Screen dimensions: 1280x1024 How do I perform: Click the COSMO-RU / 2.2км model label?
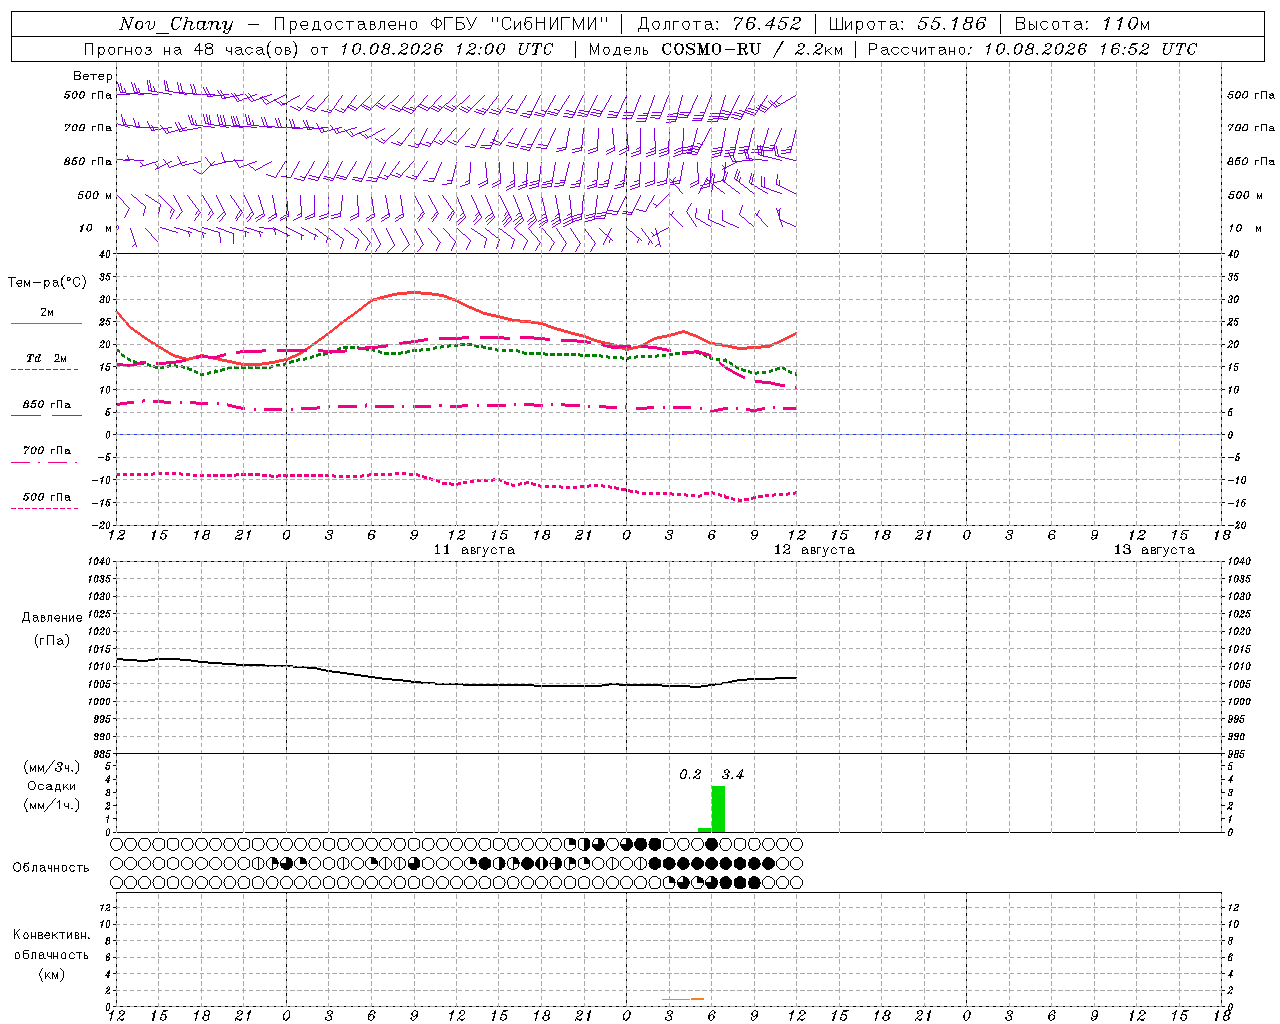[752, 49]
